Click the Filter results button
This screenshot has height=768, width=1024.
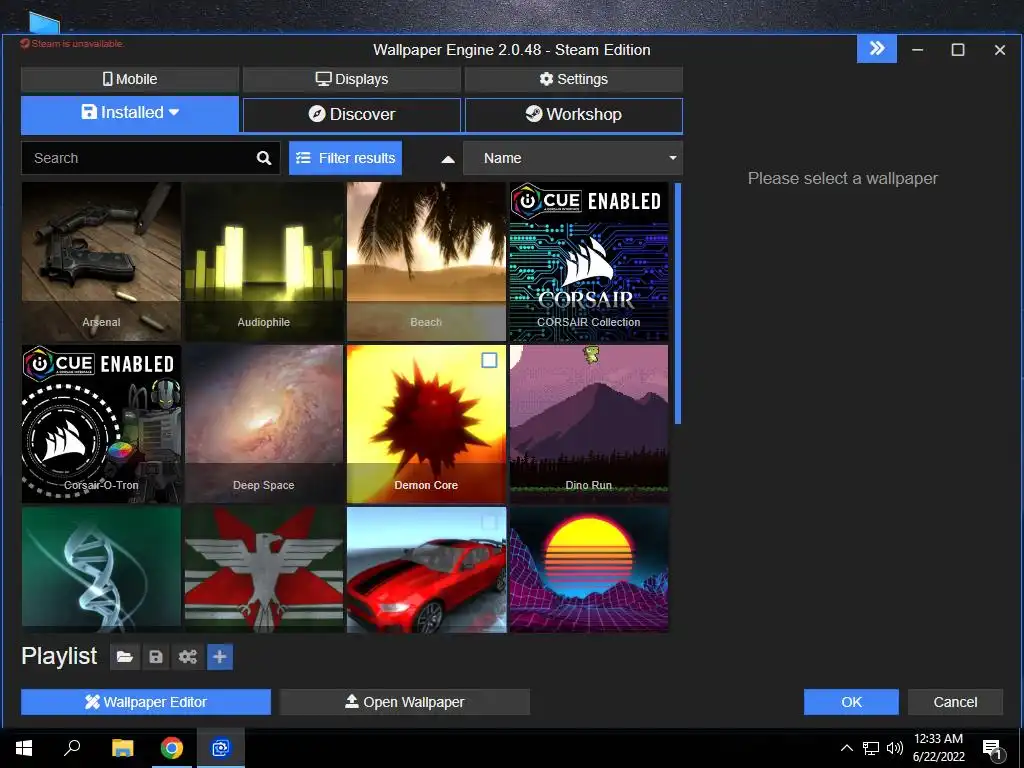[x=345, y=158]
